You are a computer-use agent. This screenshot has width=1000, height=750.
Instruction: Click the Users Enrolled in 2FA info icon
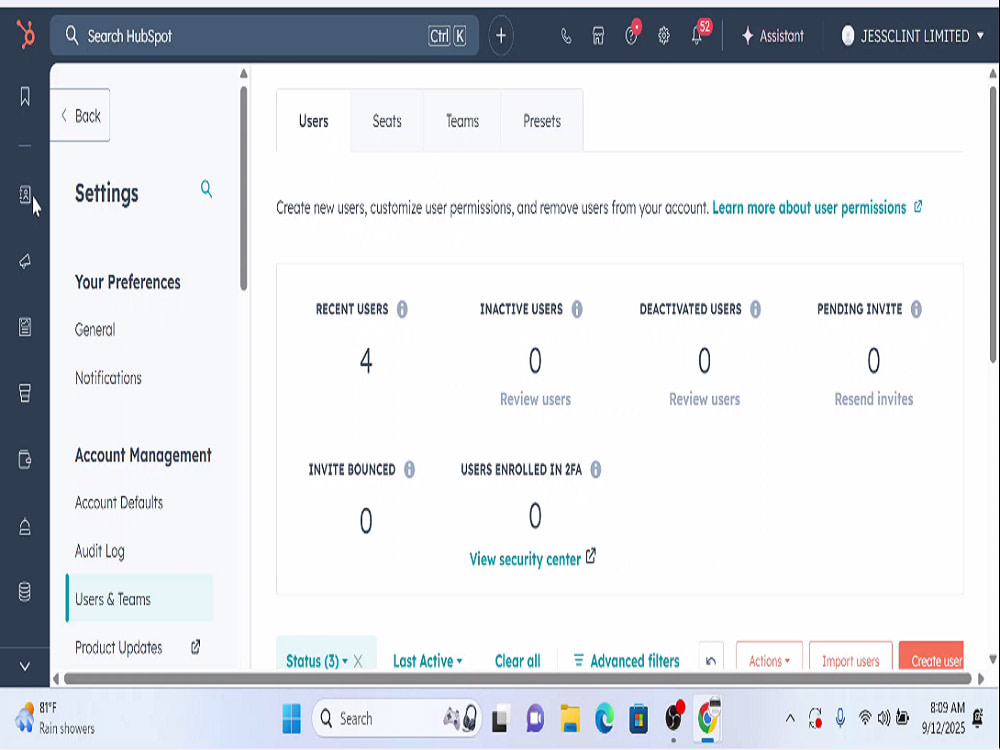point(596,470)
